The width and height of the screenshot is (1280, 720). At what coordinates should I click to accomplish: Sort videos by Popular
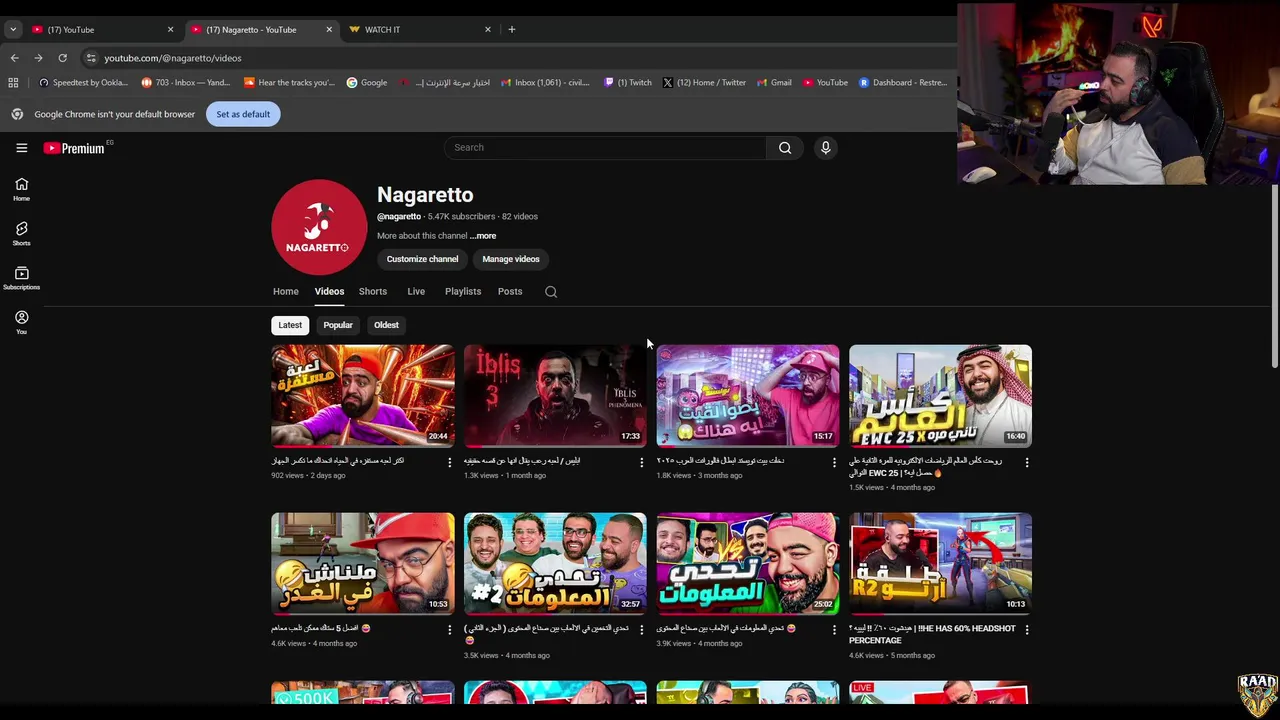(338, 325)
